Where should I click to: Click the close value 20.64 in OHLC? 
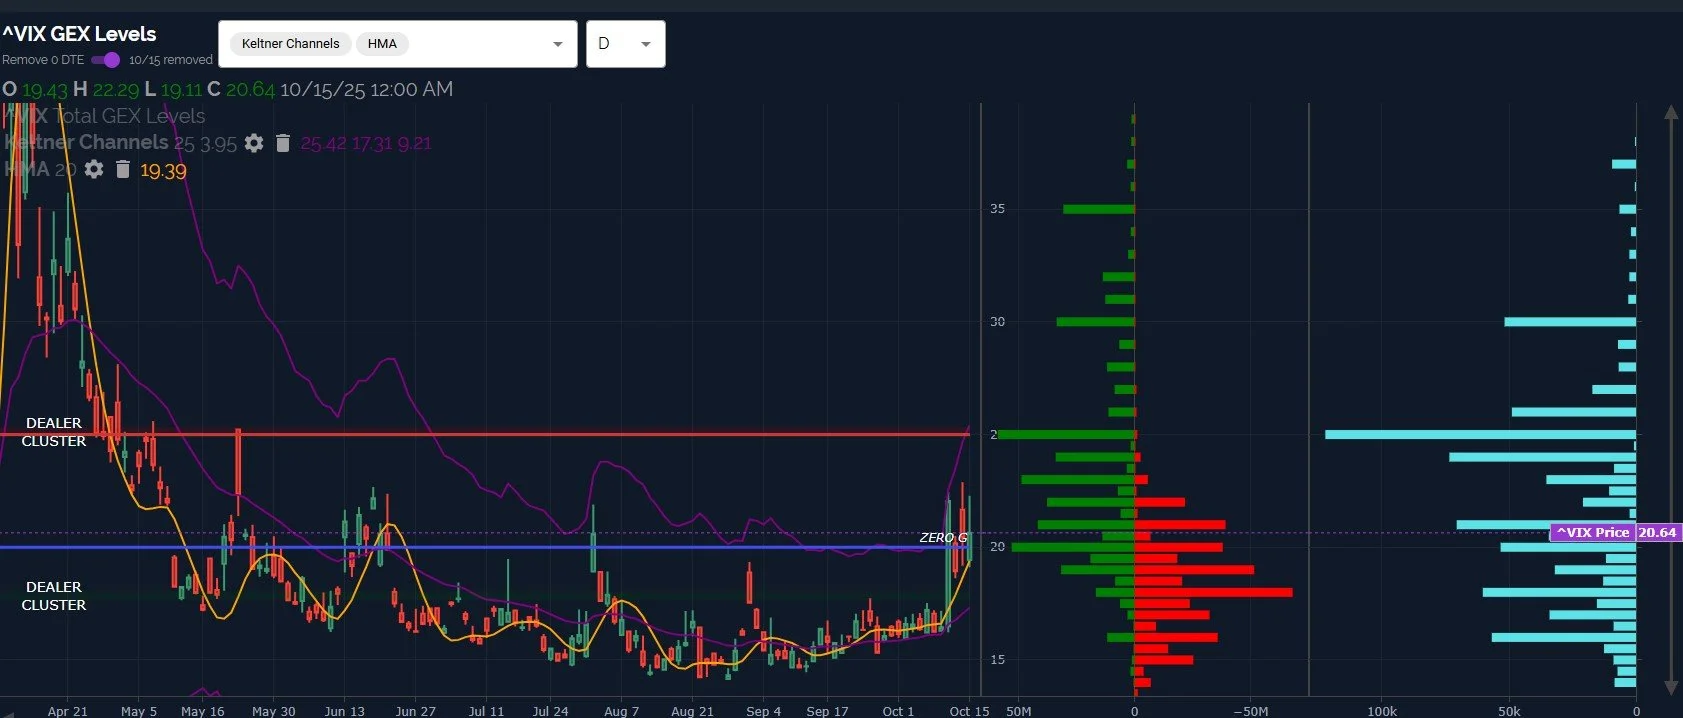pyautogui.click(x=250, y=90)
